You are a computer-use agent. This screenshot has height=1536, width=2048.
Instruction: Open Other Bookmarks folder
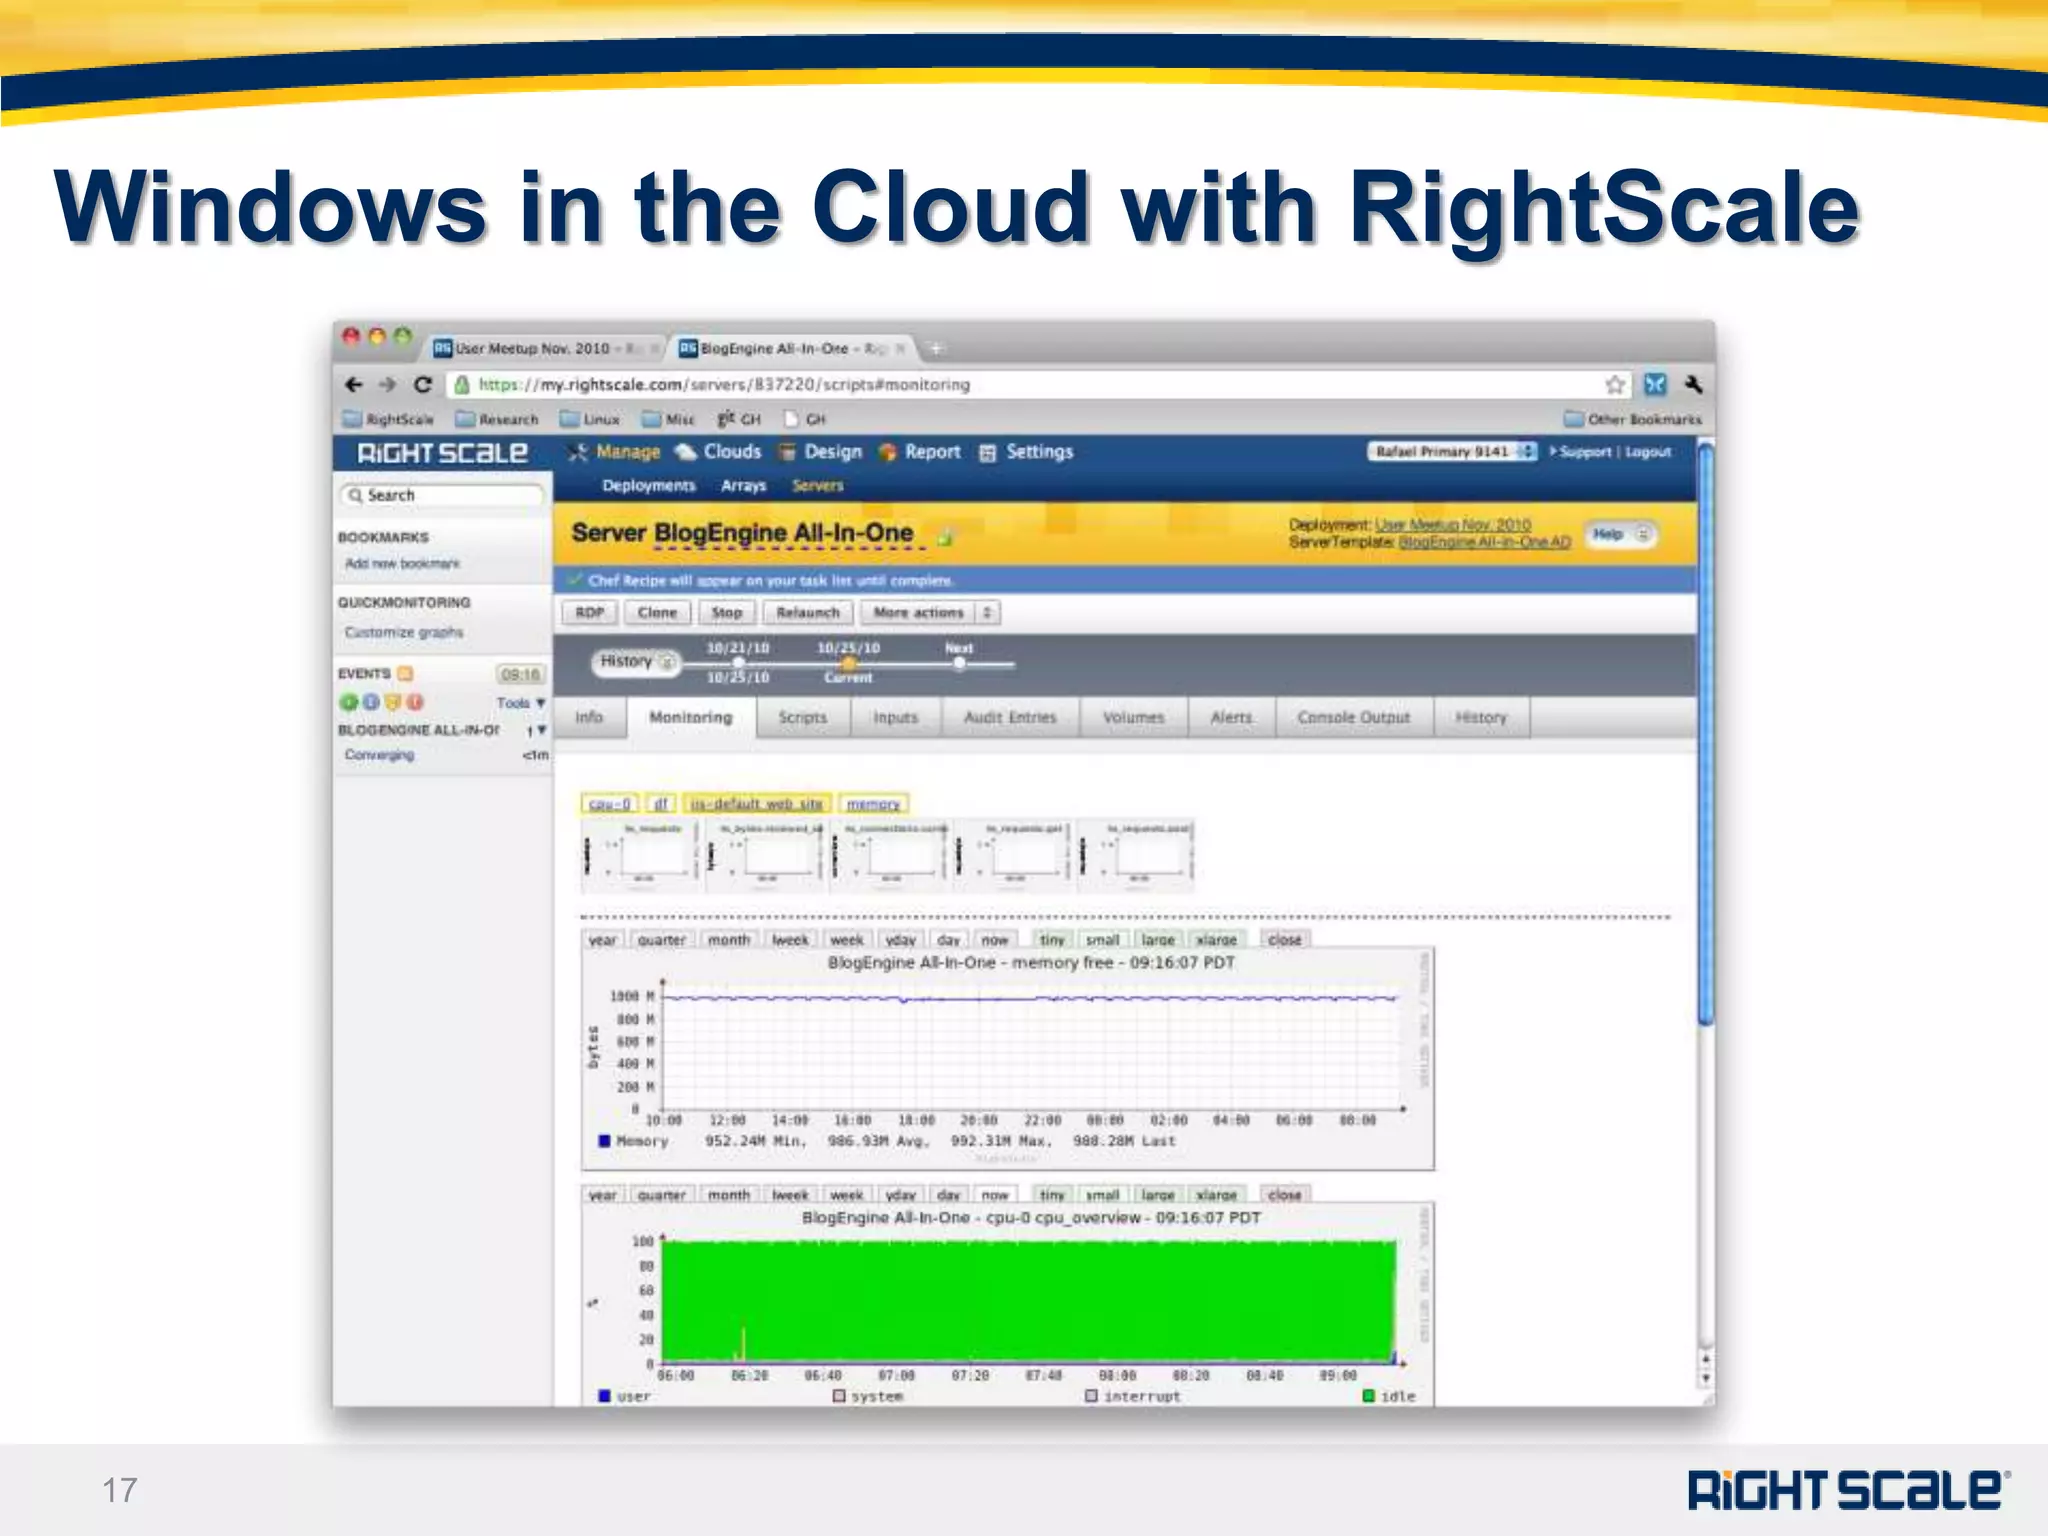click(1632, 419)
